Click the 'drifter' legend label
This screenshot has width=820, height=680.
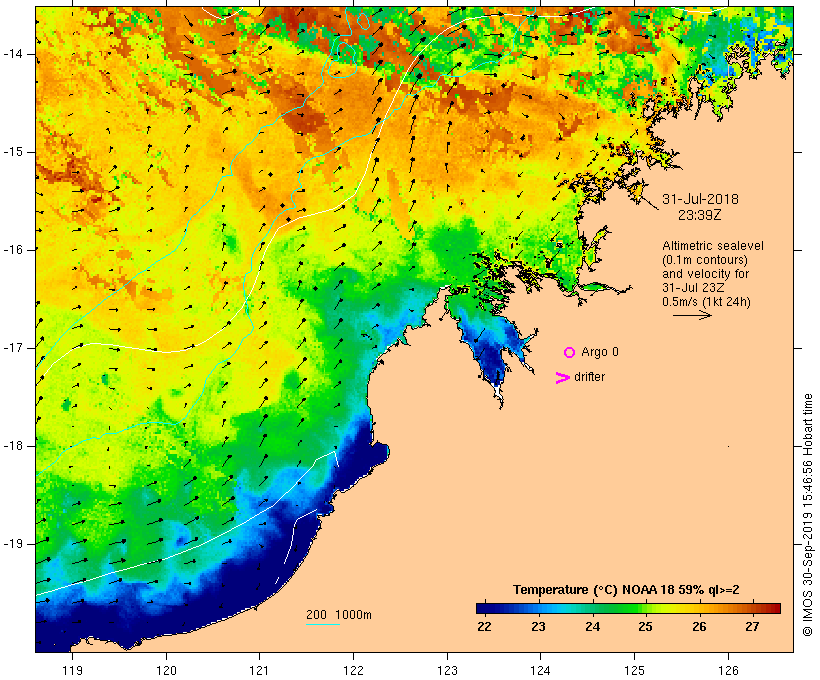coord(589,377)
